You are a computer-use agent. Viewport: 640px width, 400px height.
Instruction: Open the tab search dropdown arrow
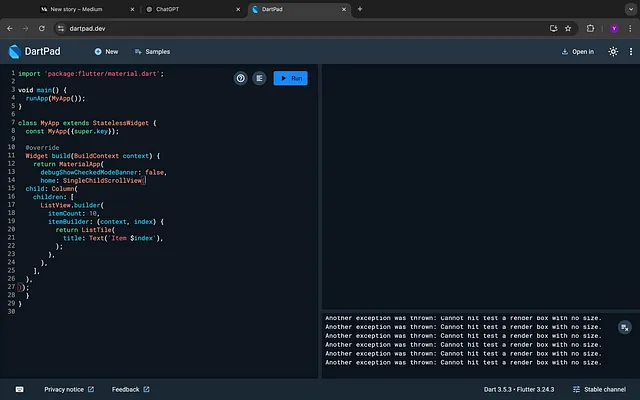click(x=631, y=9)
